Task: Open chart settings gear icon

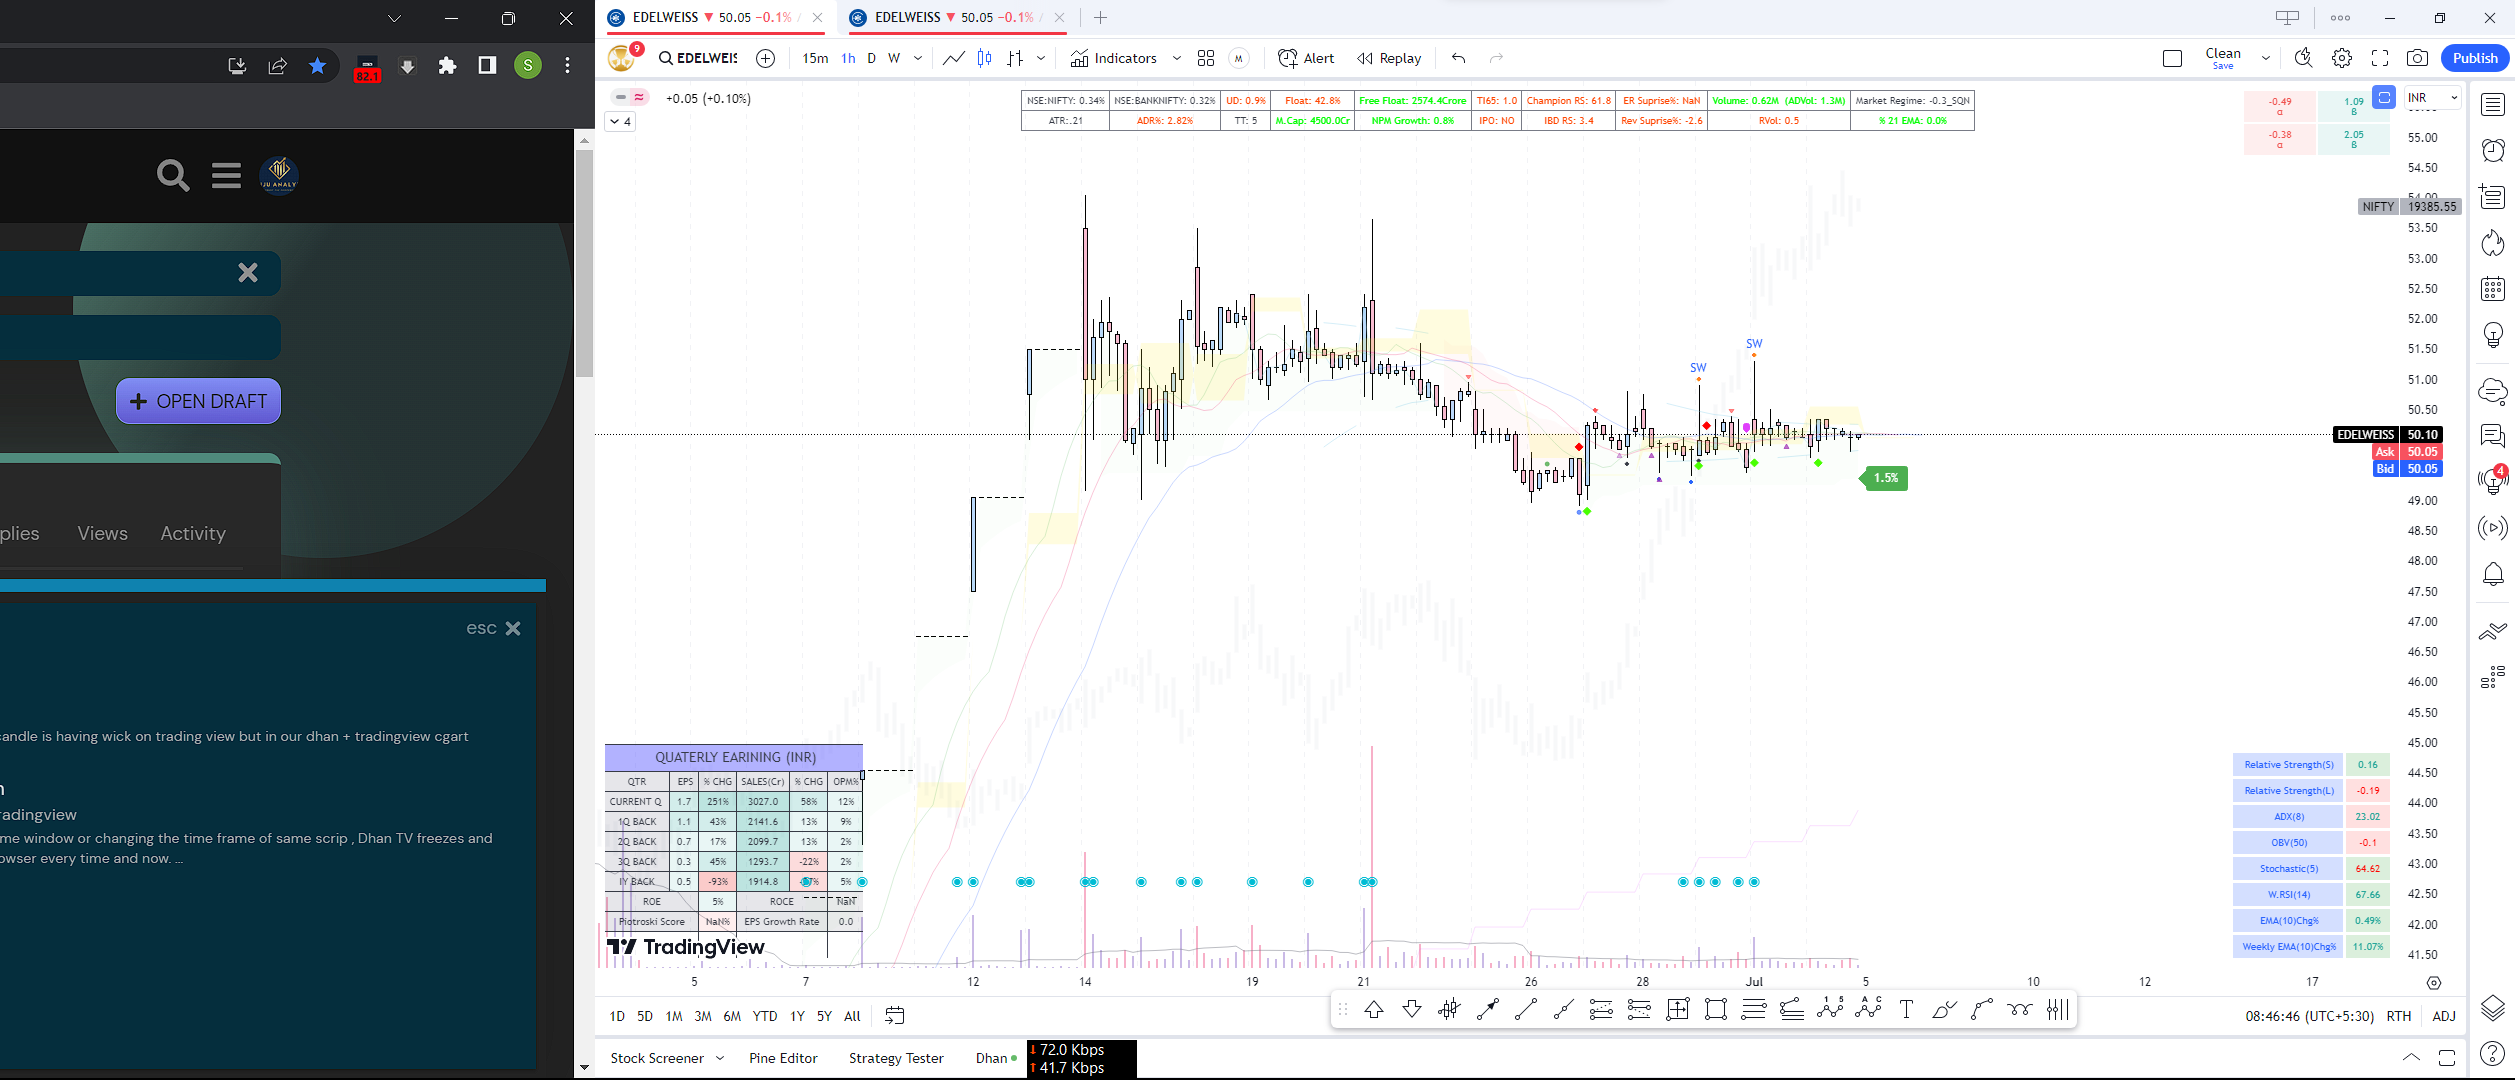Action: pyautogui.click(x=2342, y=58)
